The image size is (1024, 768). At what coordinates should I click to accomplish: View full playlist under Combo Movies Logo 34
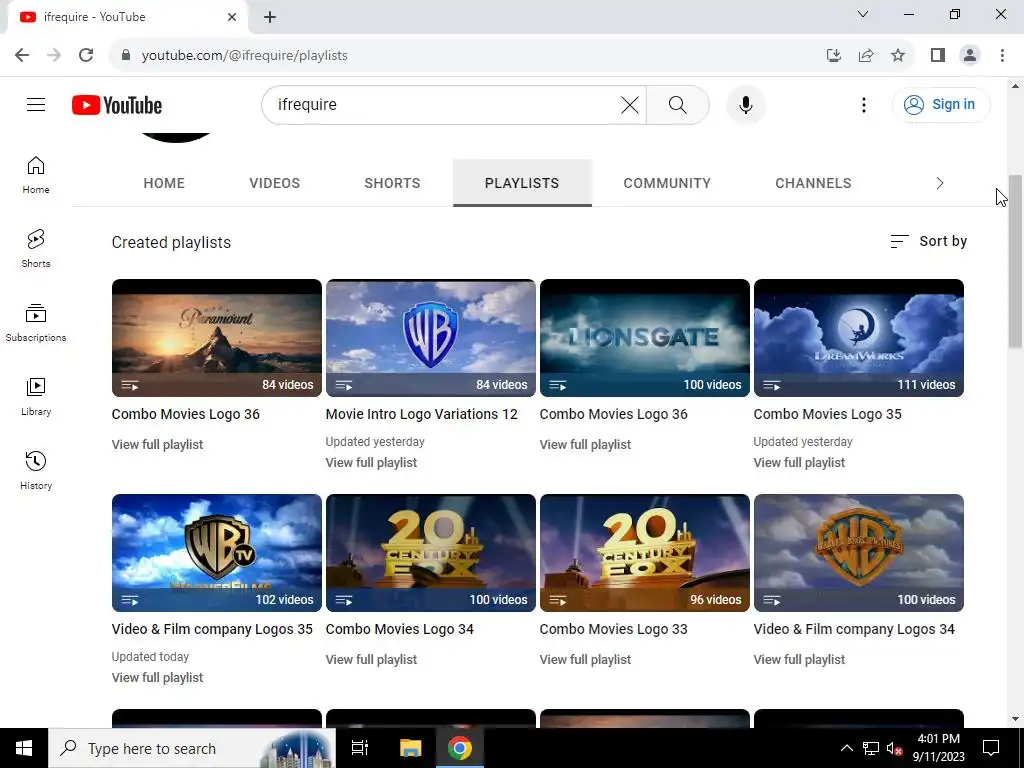coord(371,660)
